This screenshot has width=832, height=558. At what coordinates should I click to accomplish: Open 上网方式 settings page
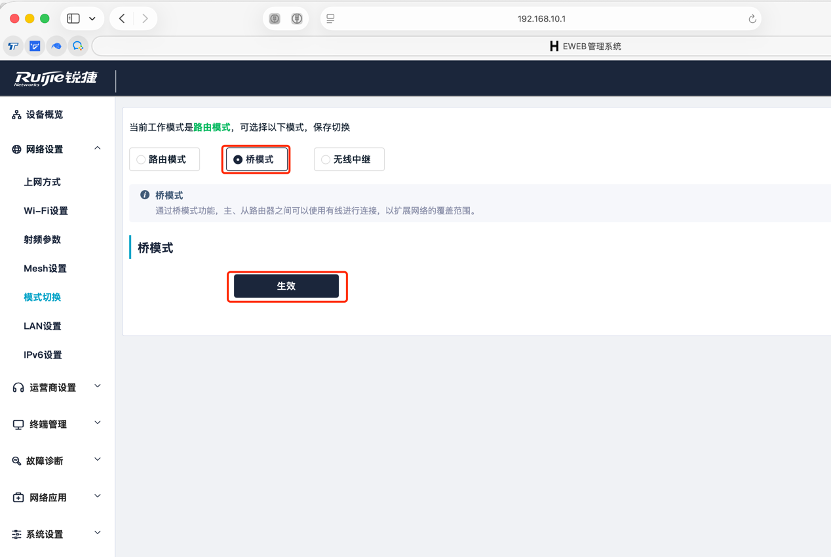pyautogui.click(x=42, y=182)
